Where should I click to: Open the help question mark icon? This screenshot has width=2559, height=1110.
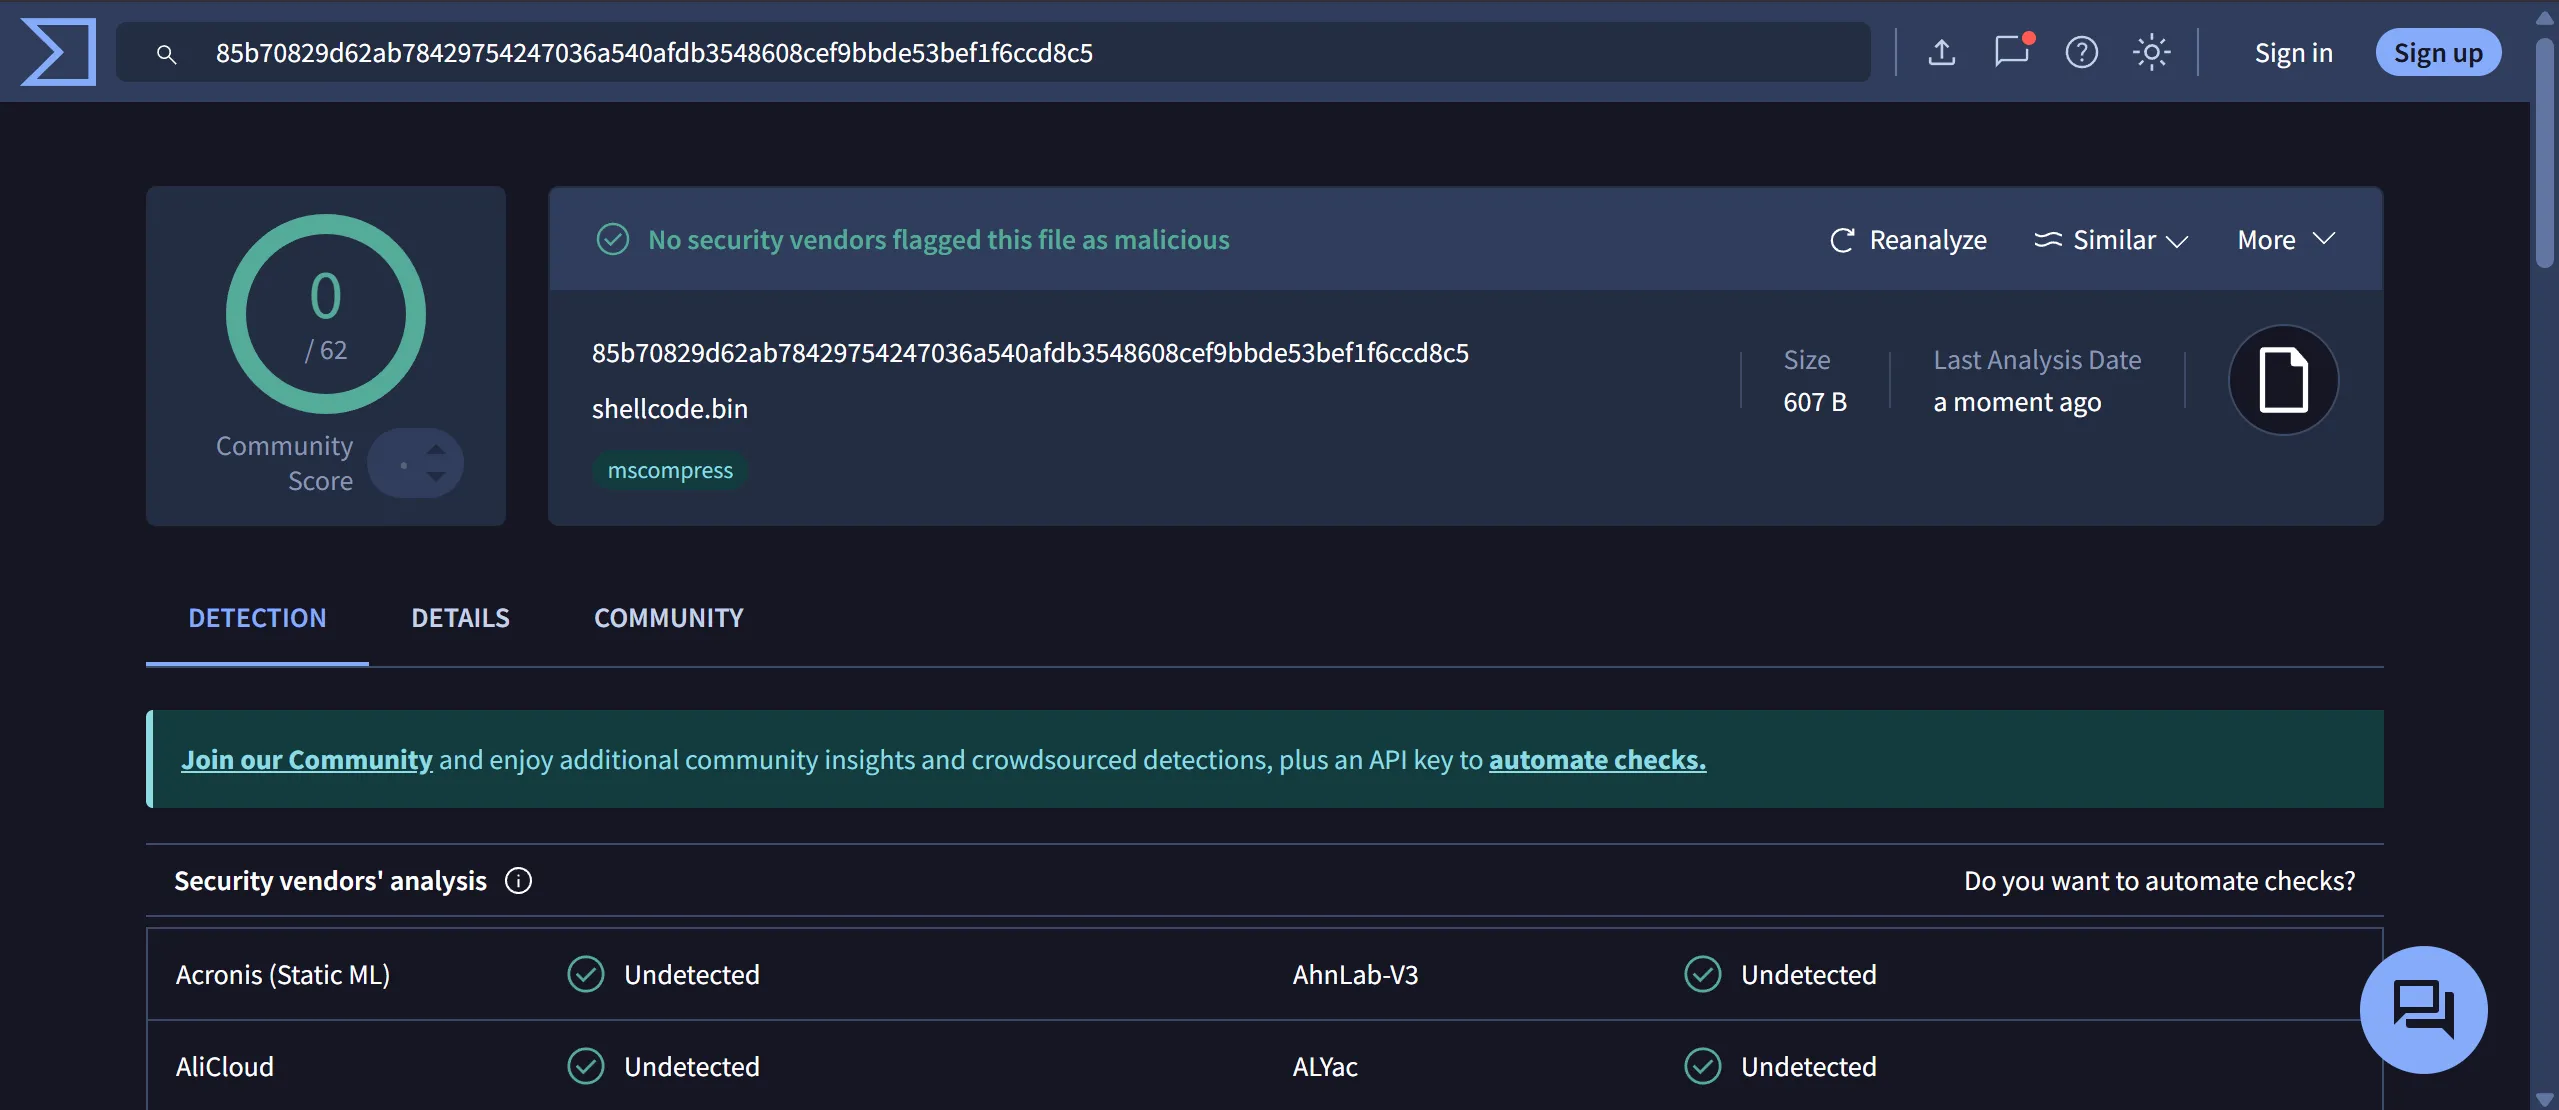point(2081,52)
